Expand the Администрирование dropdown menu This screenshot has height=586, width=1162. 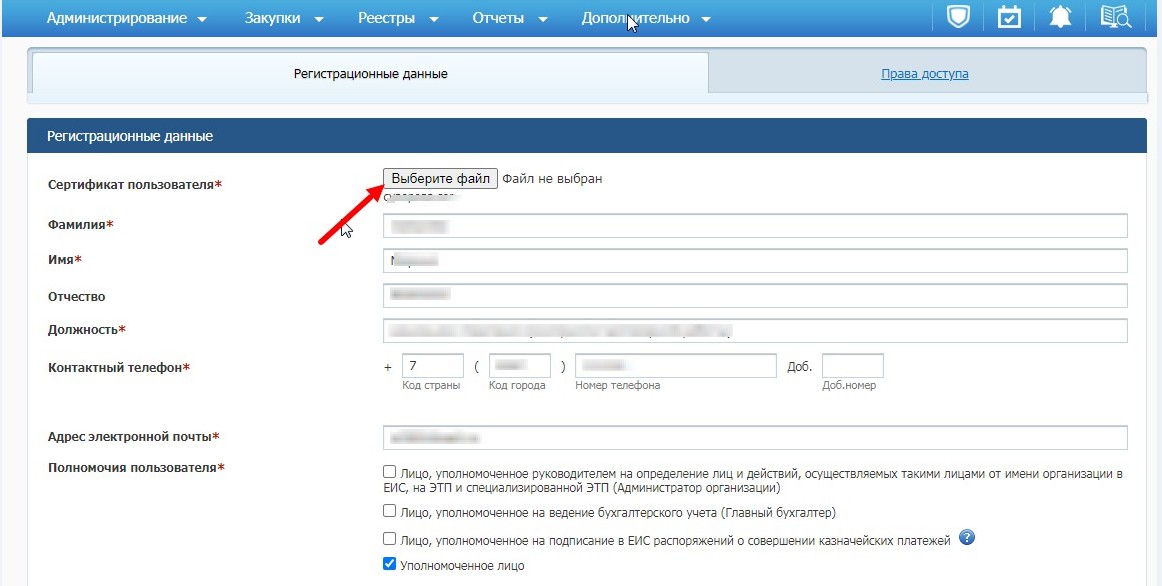coord(126,18)
